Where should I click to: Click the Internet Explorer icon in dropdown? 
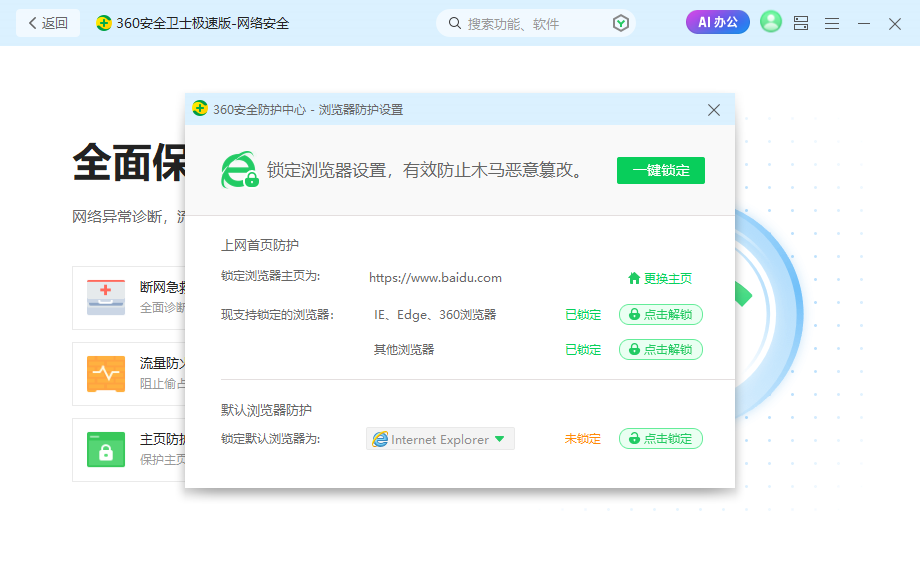380,439
